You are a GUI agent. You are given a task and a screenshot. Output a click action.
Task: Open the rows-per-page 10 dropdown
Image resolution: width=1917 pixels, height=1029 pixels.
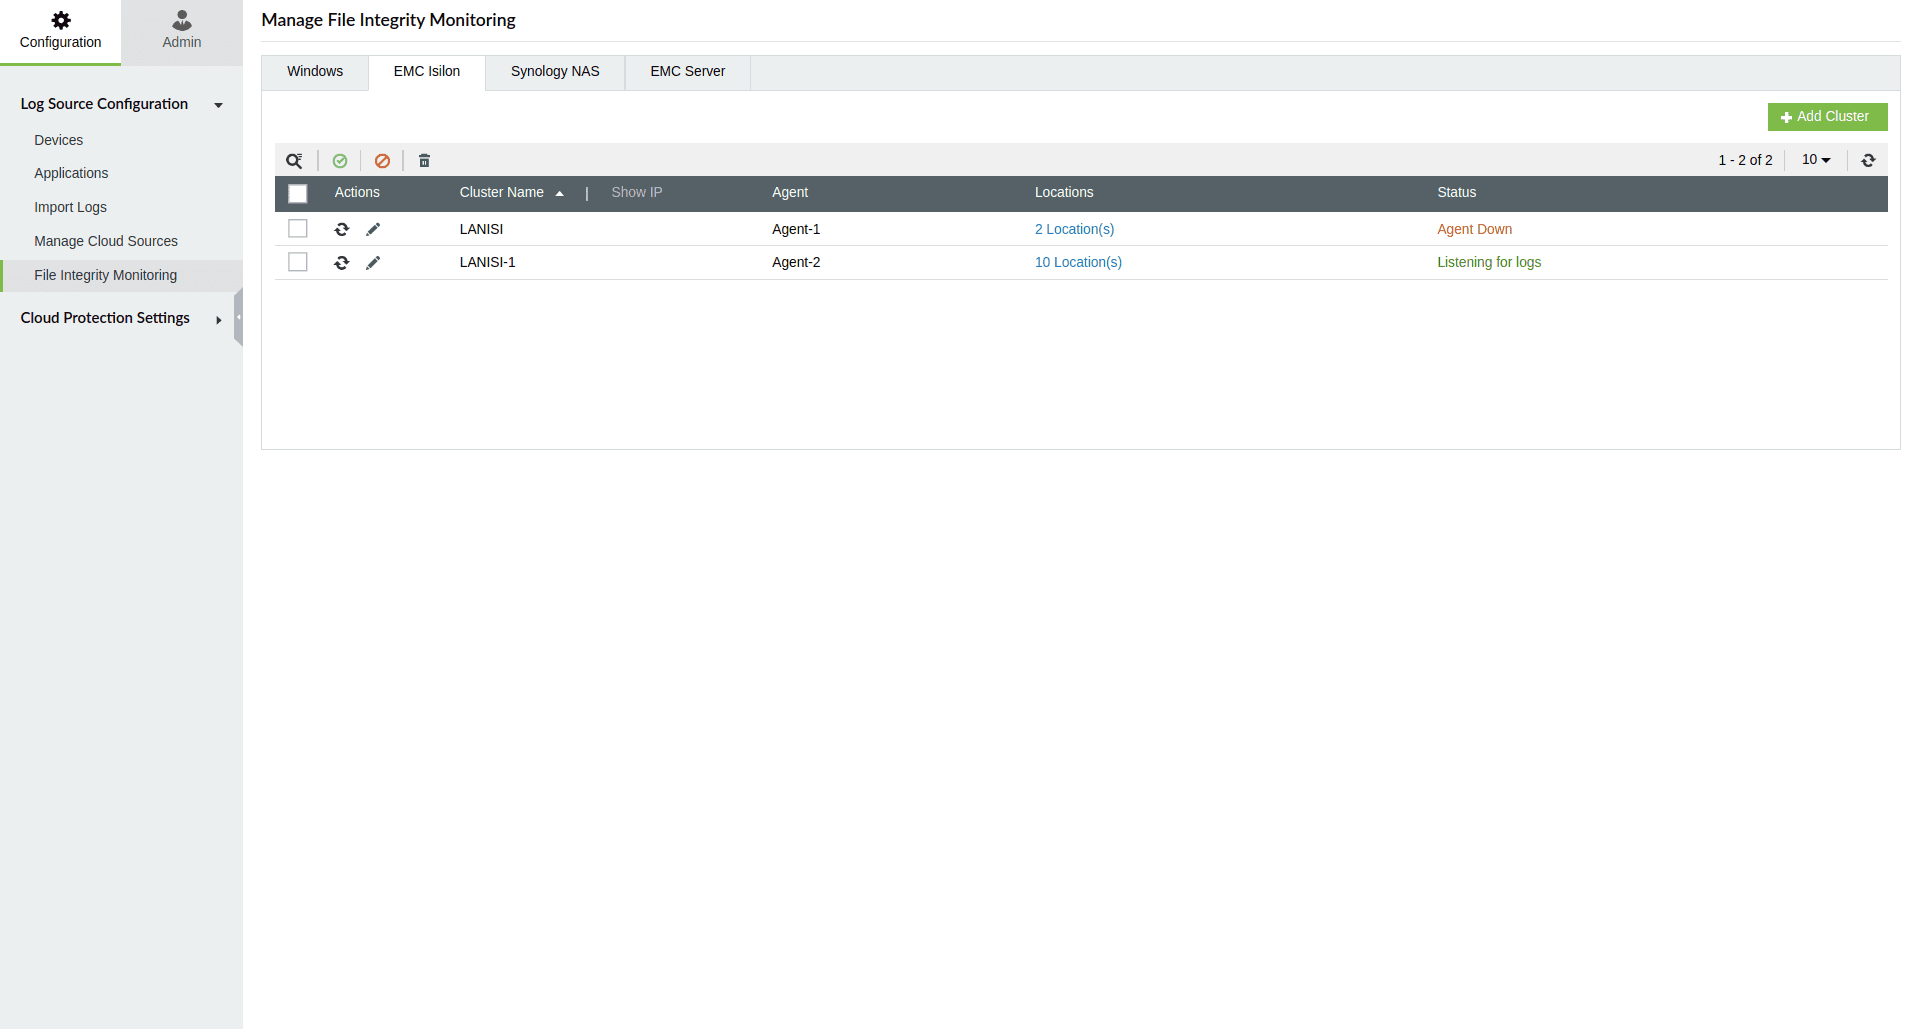[x=1816, y=160]
